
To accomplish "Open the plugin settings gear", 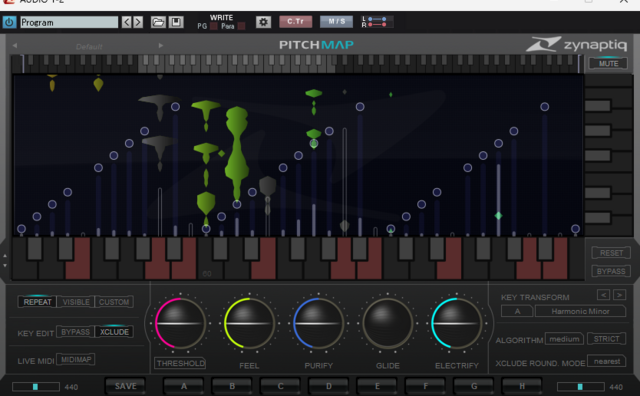I will point(263,22).
